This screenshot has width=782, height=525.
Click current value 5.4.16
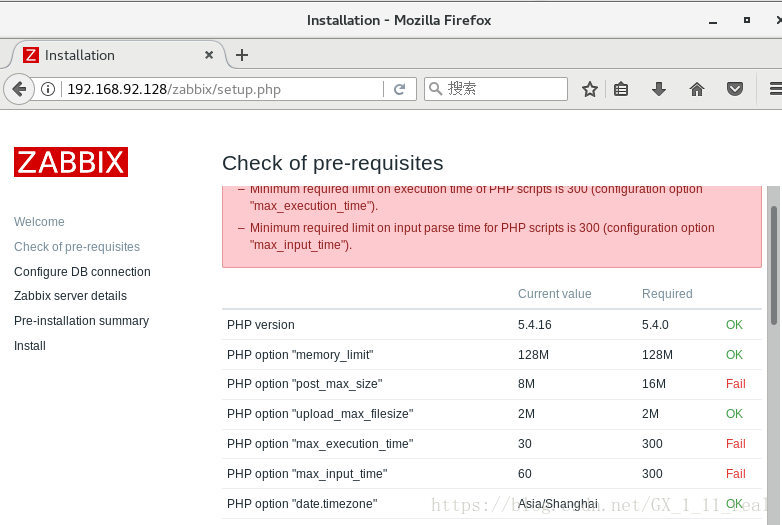click(x=535, y=325)
